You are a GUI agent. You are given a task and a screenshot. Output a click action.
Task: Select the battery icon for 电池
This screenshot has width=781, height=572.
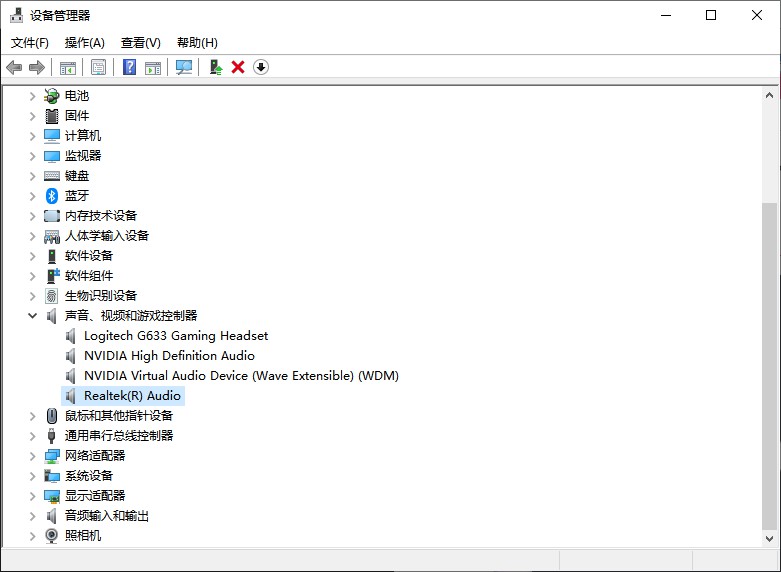point(52,96)
